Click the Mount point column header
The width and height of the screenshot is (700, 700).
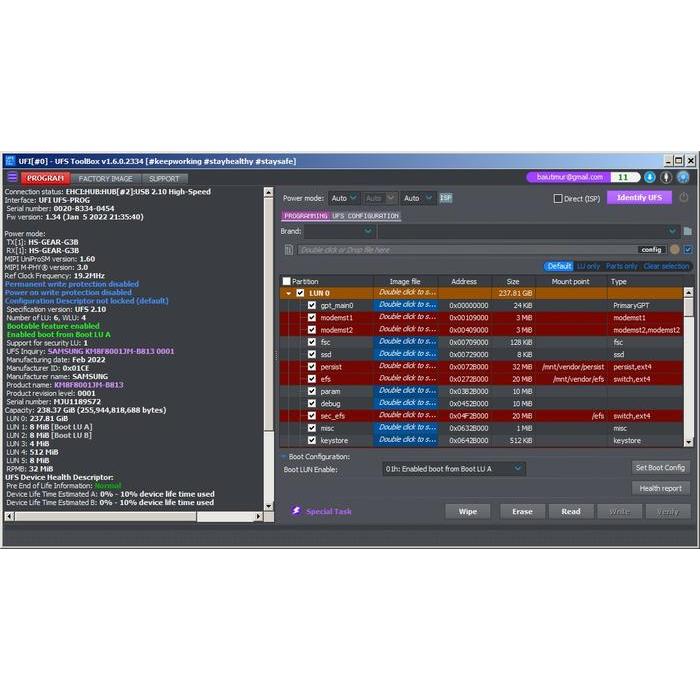(571, 281)
